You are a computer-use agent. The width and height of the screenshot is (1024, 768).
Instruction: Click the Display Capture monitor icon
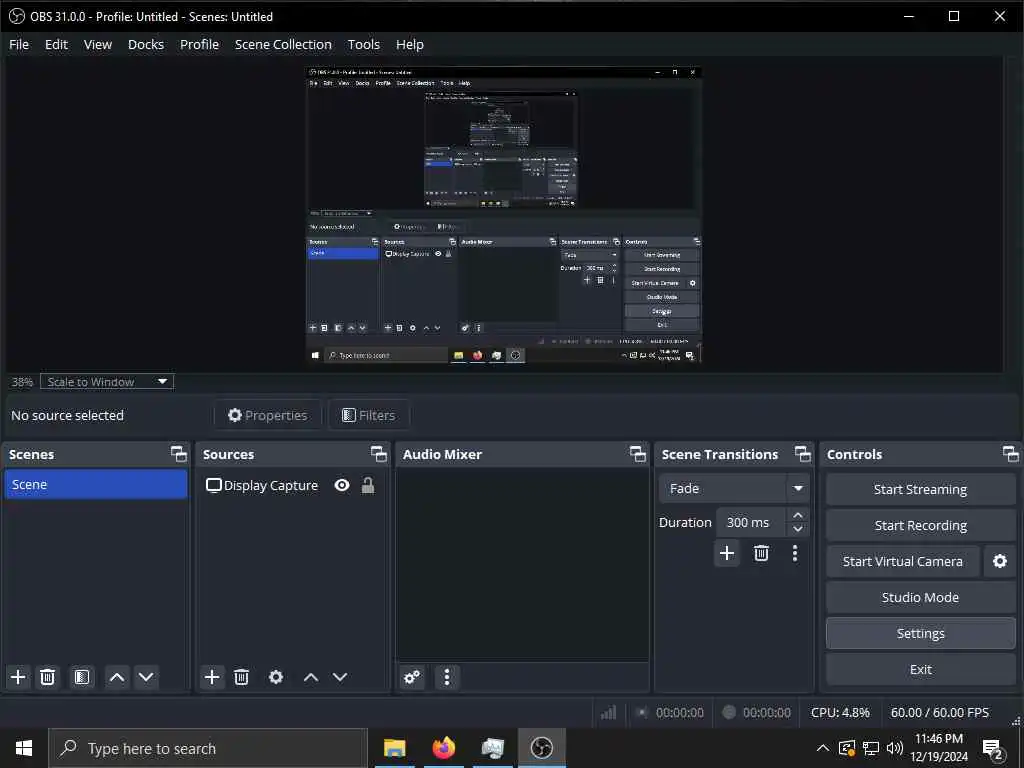pyautogui.click(x=214, y=485)
